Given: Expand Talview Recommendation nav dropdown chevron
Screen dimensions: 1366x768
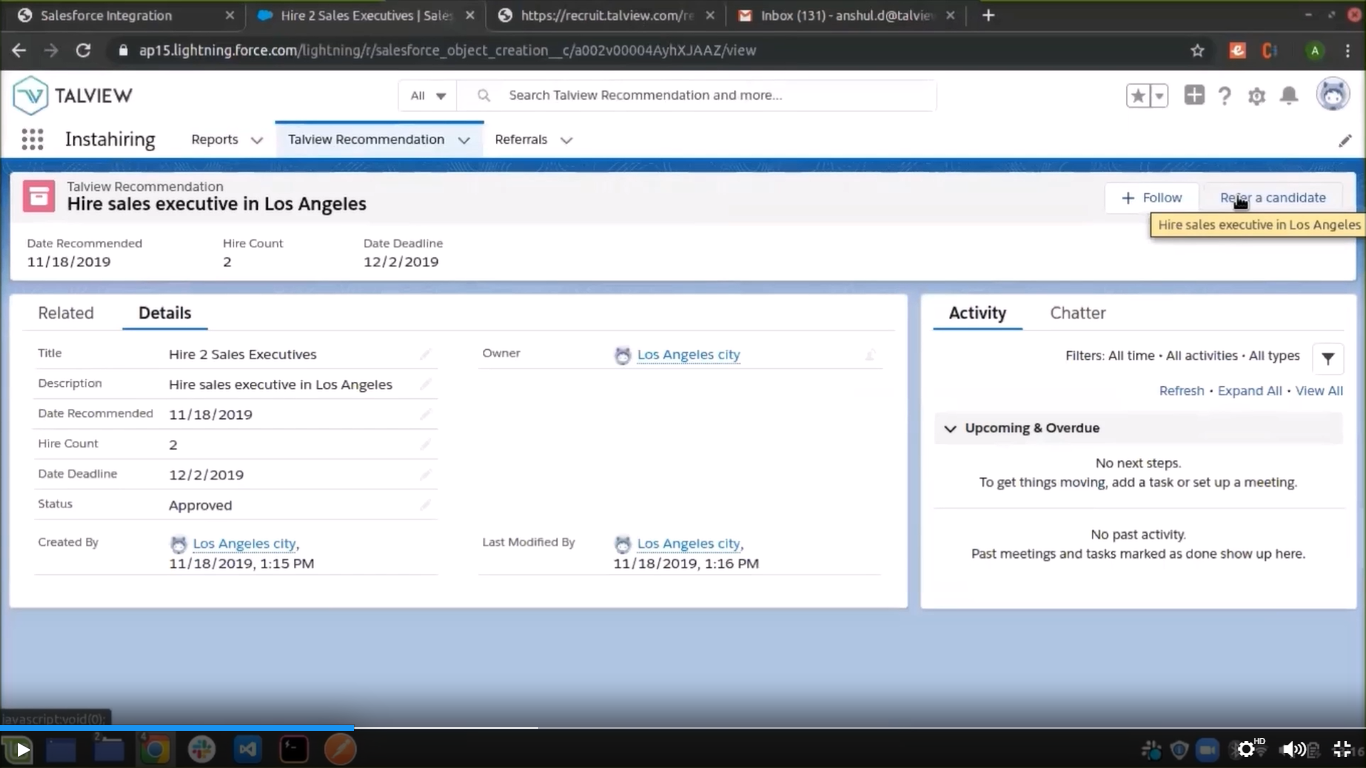Looking at the screenshot, I should click(464, 140).
